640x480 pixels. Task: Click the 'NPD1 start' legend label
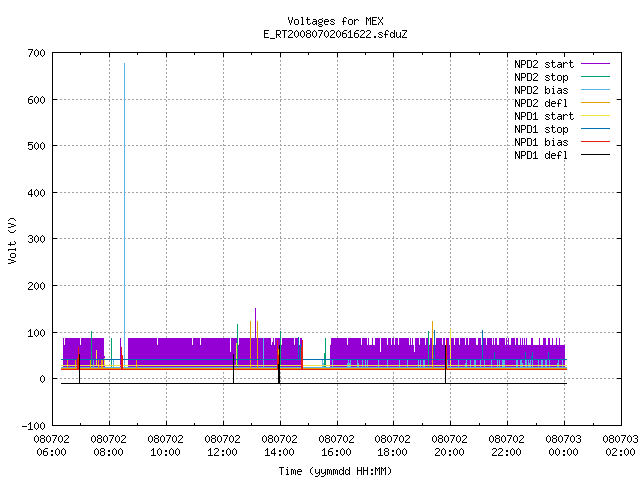pos(544,116)
